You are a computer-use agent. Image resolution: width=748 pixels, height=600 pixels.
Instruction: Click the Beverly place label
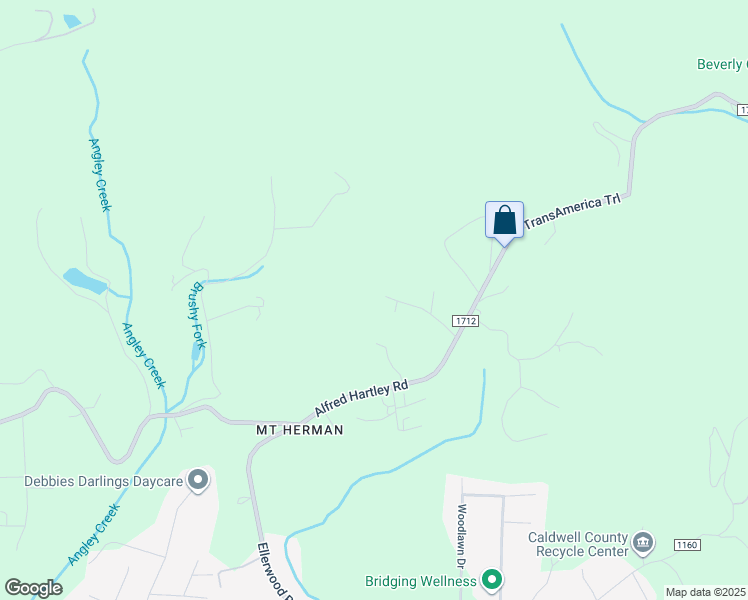click(x=722, y=64)
